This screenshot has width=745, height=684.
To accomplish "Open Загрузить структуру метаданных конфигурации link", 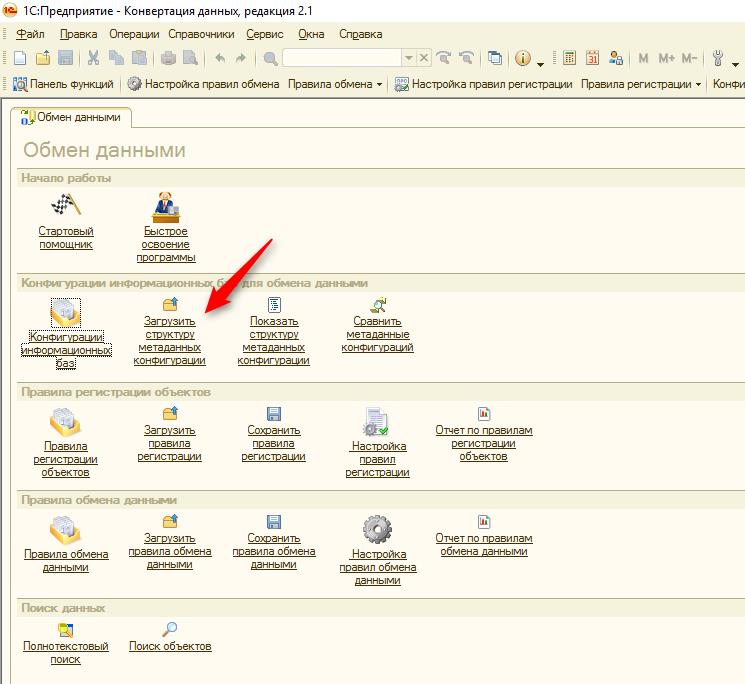I will coord(170,341).
